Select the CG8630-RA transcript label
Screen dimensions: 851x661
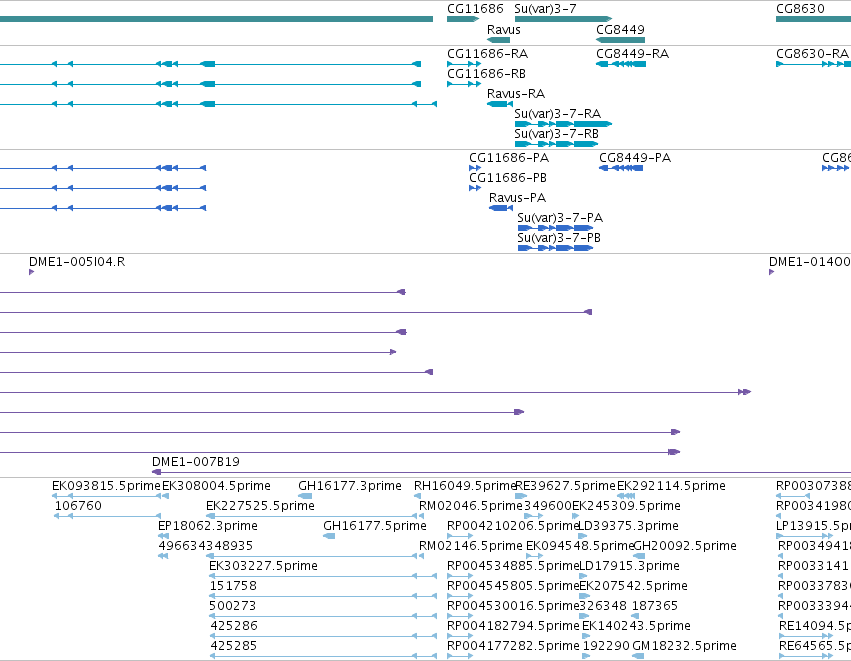click(x=812, y=54)
